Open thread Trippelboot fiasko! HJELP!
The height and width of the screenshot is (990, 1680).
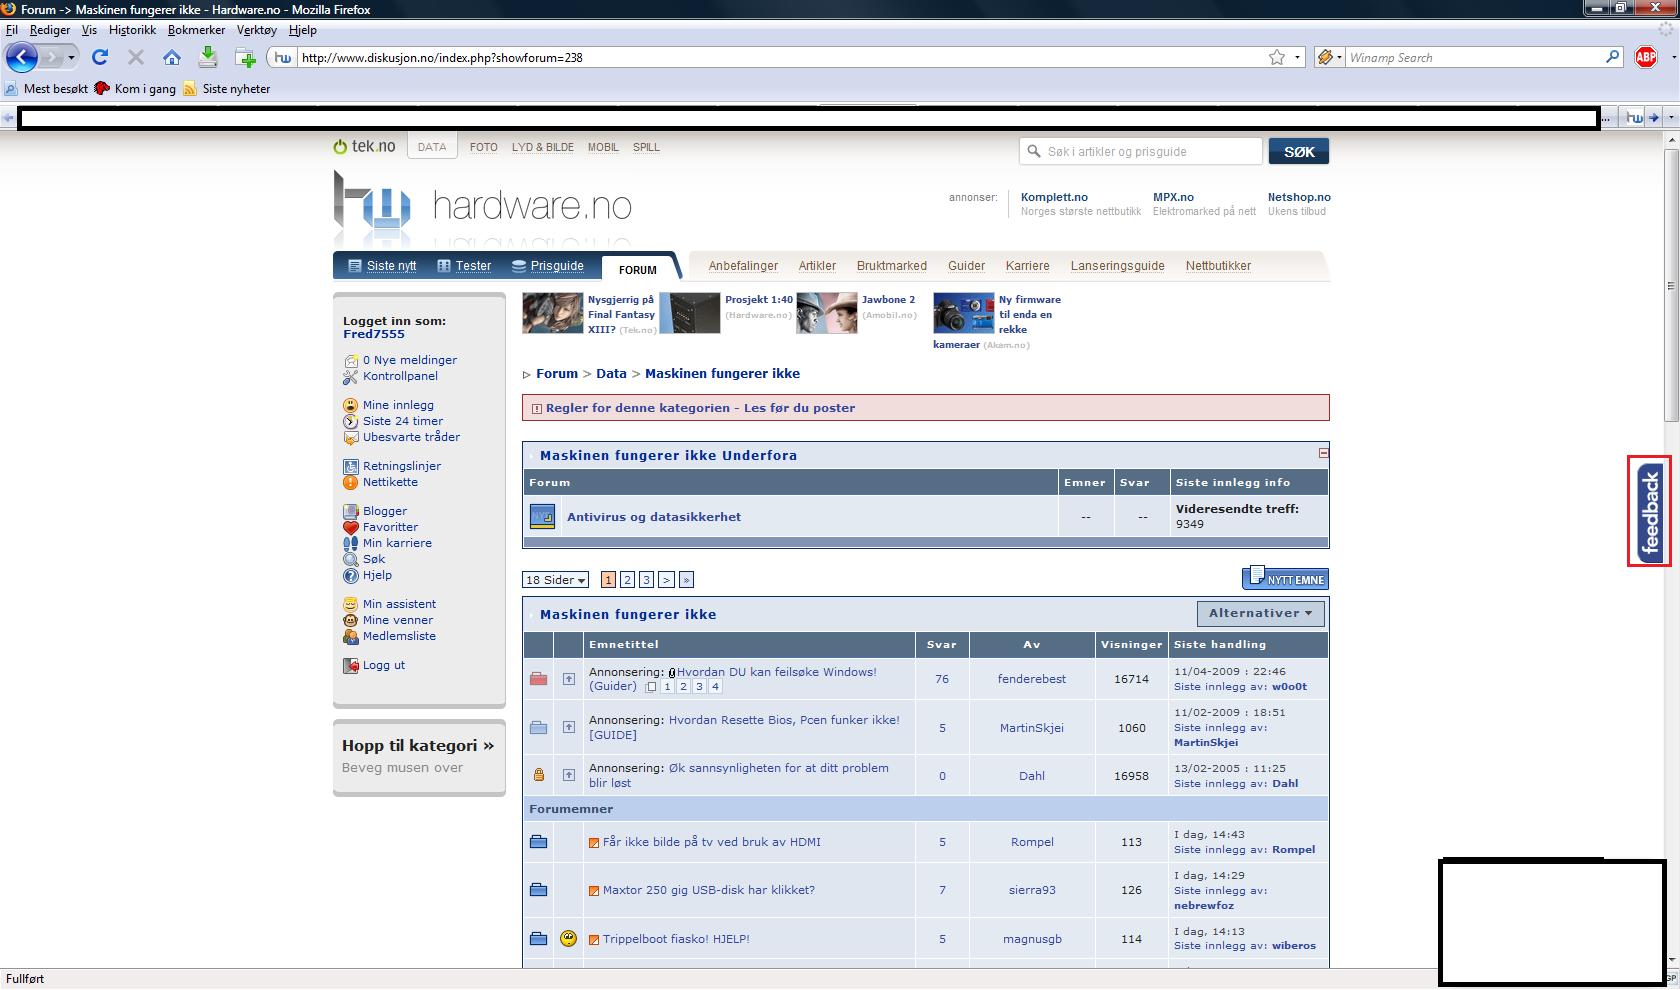[x=676, y=939]
